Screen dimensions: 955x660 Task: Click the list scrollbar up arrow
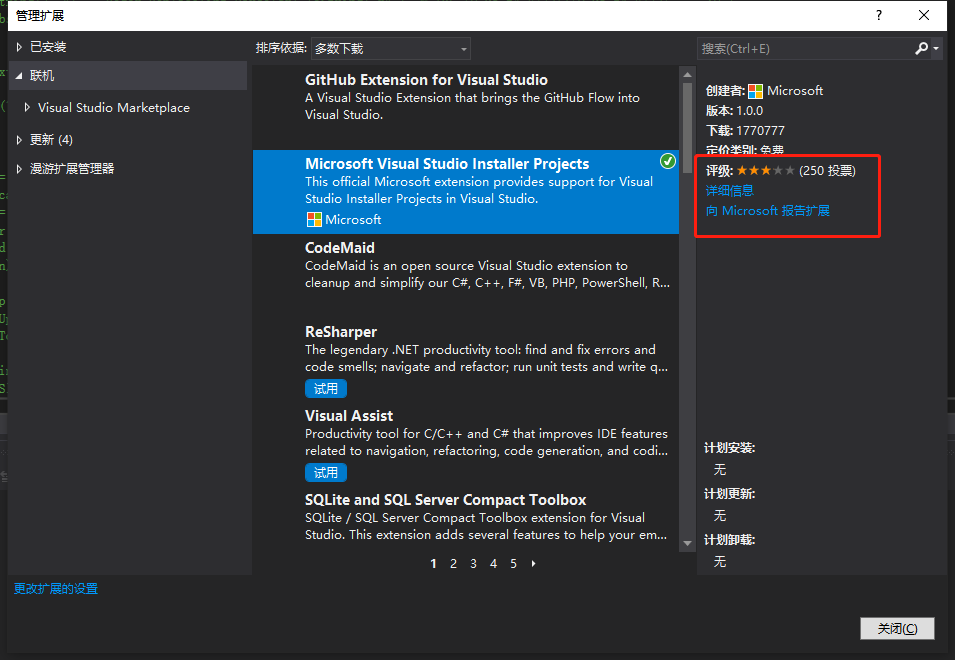tap(687, 75)
